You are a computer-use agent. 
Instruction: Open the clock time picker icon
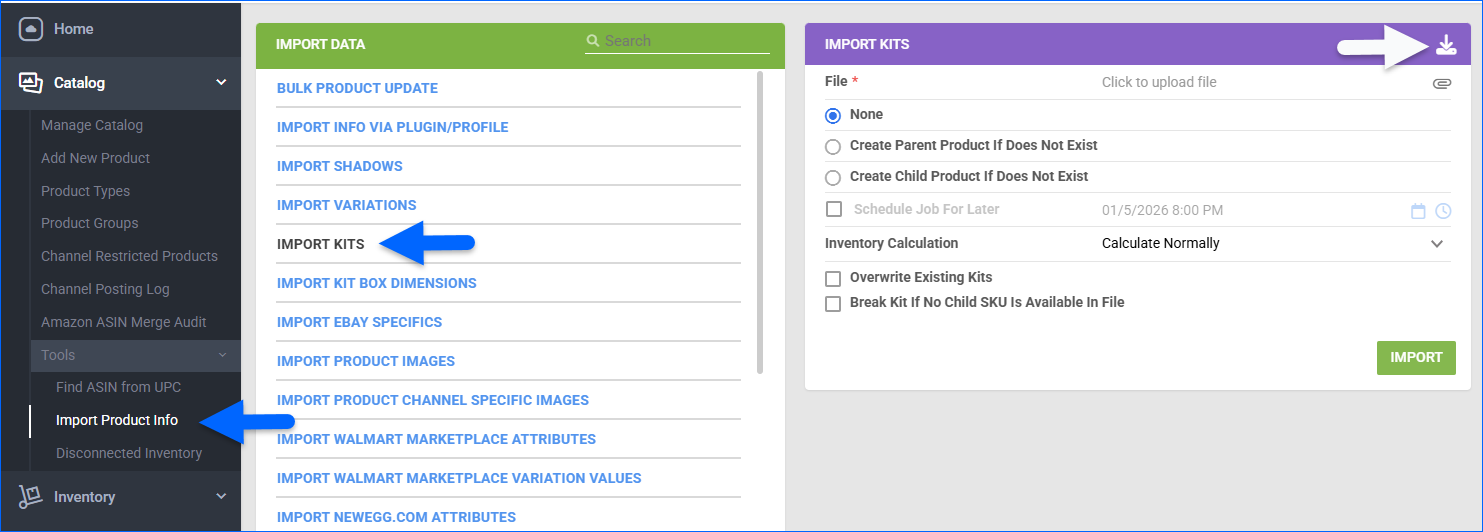[1442, 211]
